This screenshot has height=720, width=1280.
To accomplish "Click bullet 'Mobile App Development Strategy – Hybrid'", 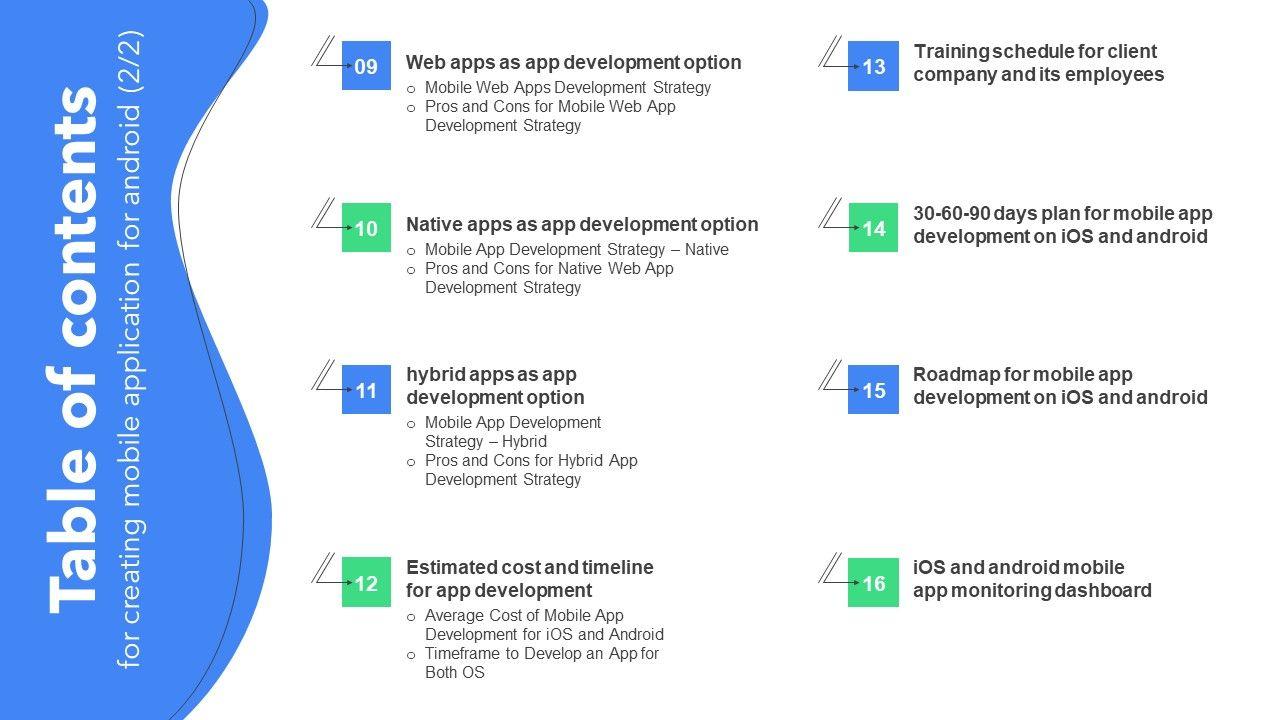I will 513,432.
